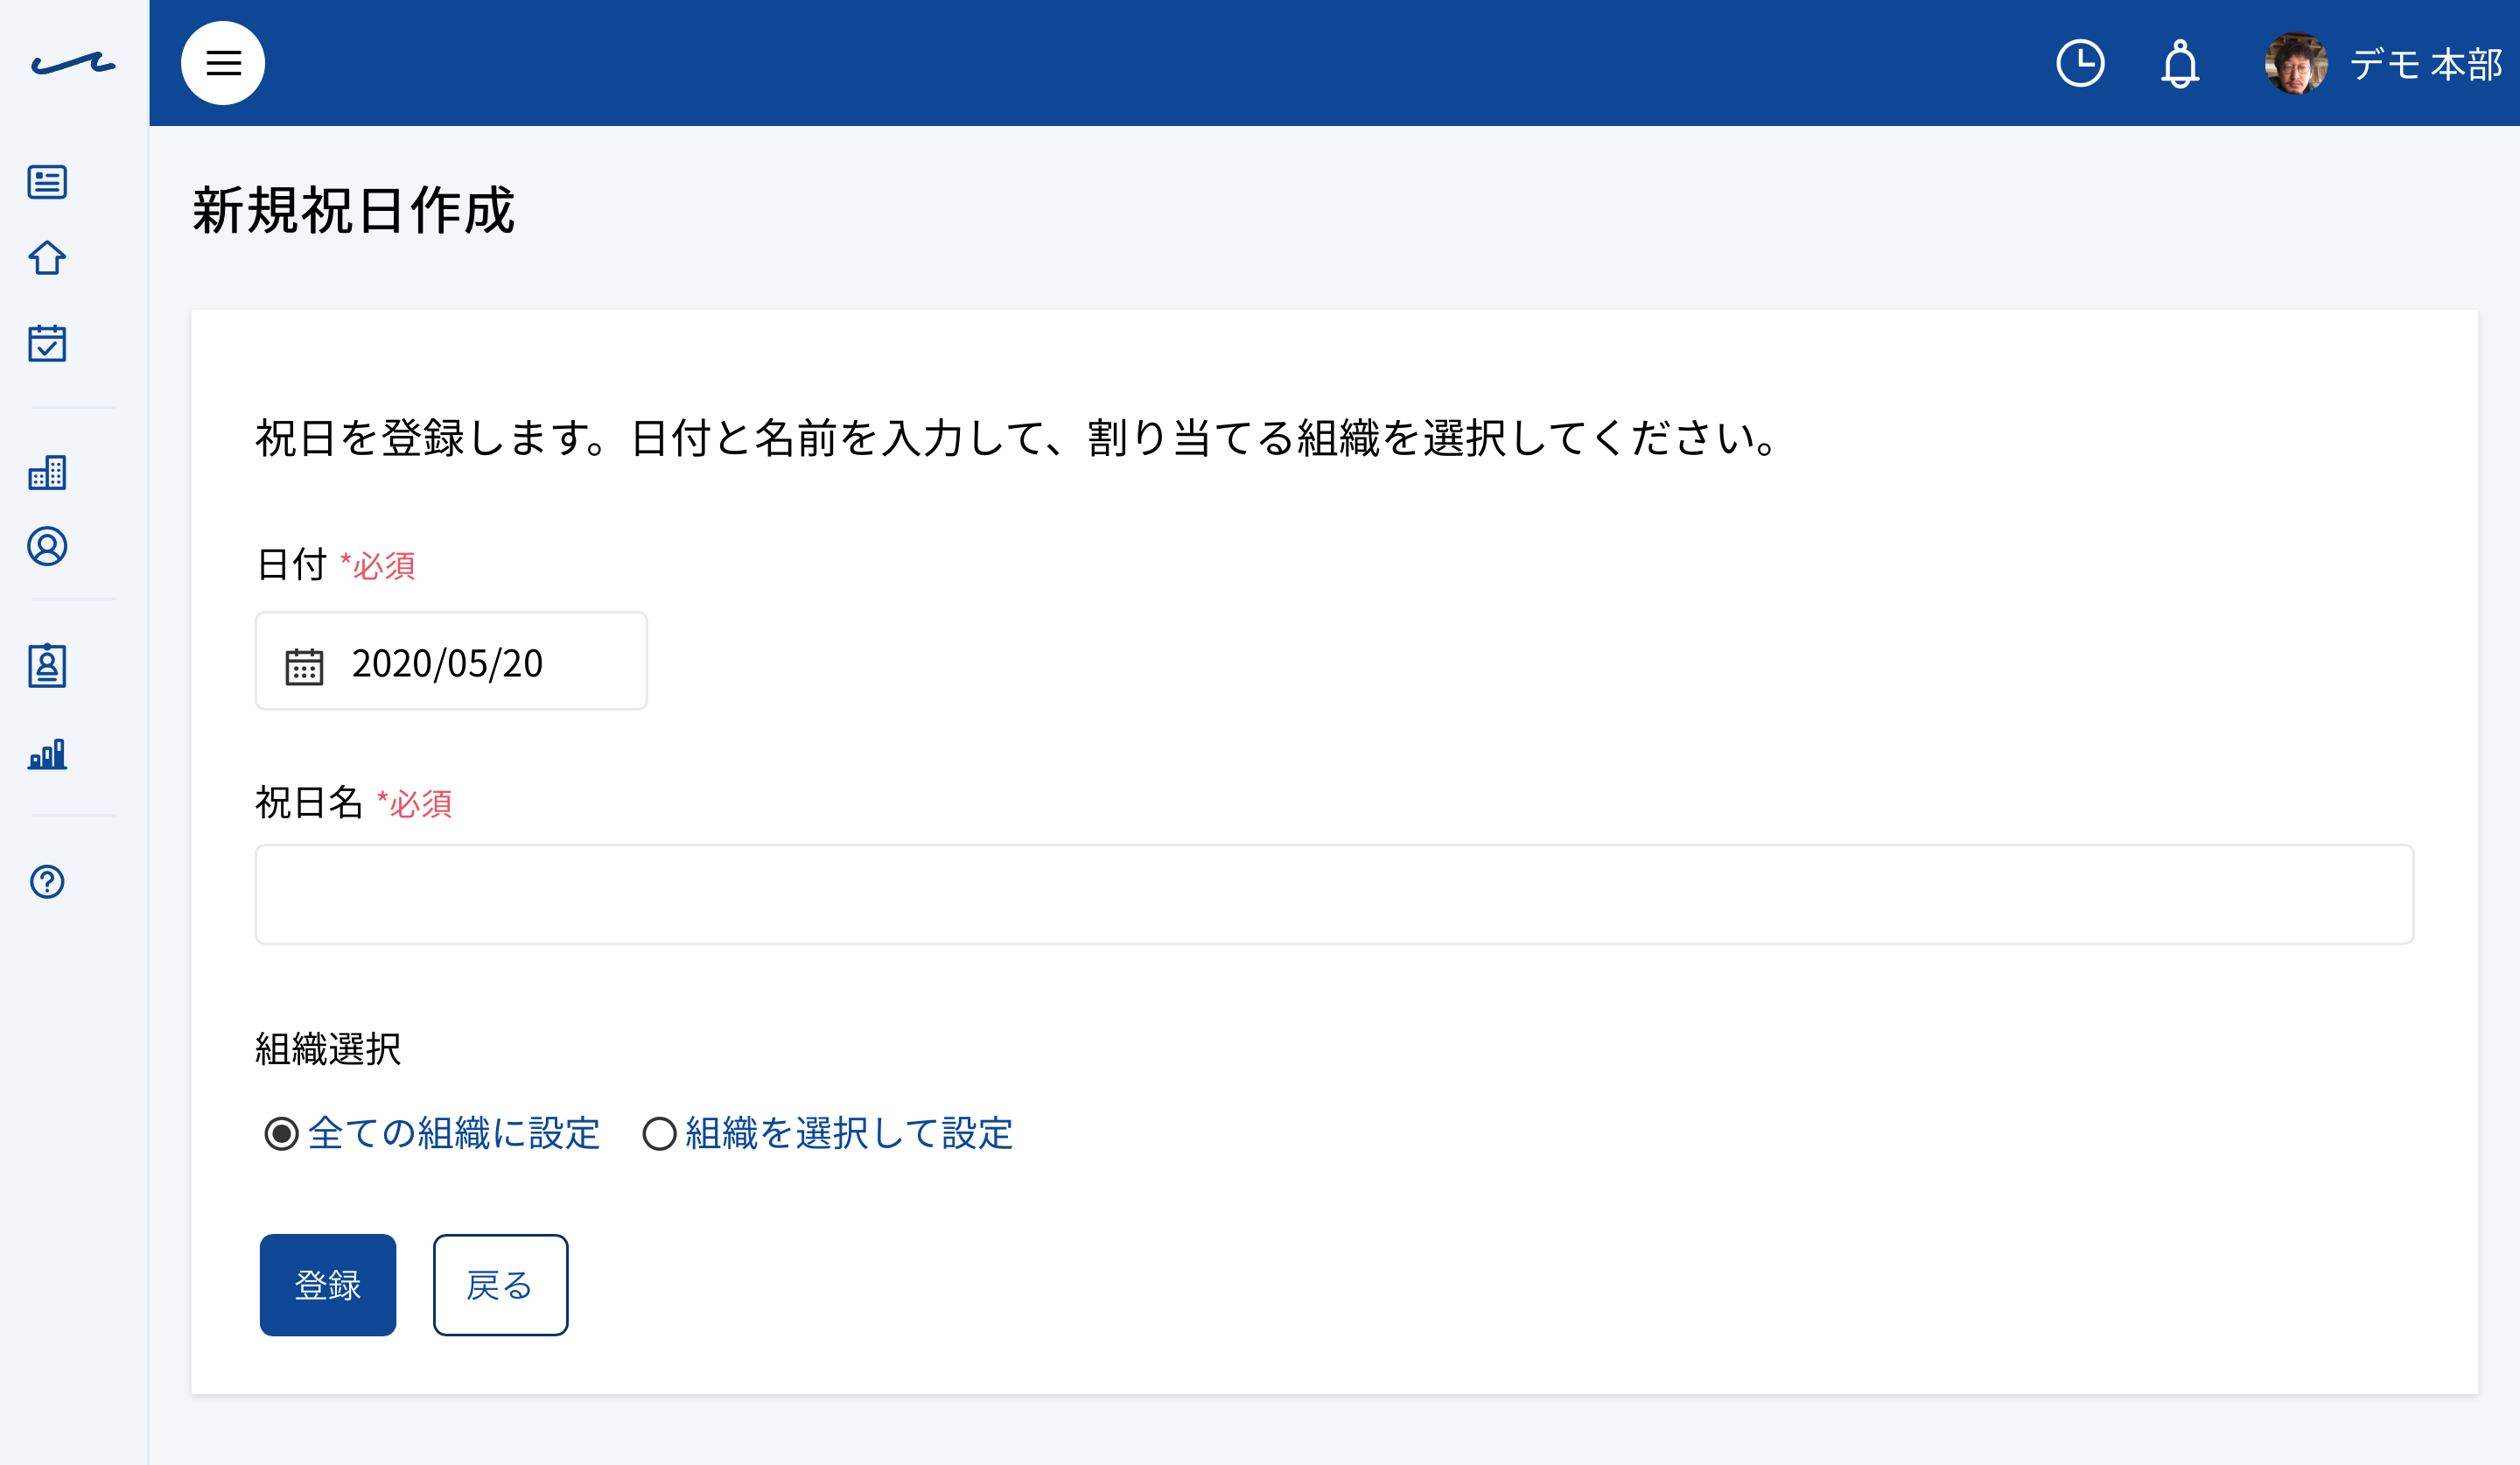Open the help question mark icon
Viewport: 2520px width, 1465px height.
tap(47, 882)
